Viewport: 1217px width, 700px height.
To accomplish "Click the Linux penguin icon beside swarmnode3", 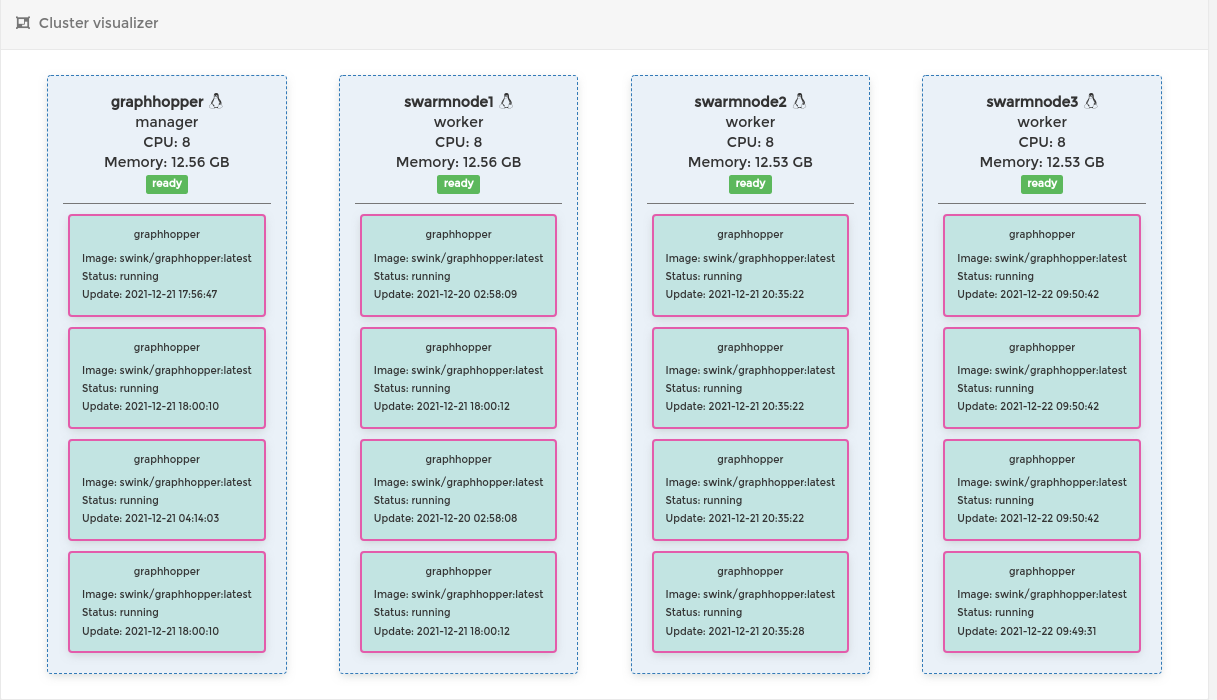I will tap(1091, 101).
